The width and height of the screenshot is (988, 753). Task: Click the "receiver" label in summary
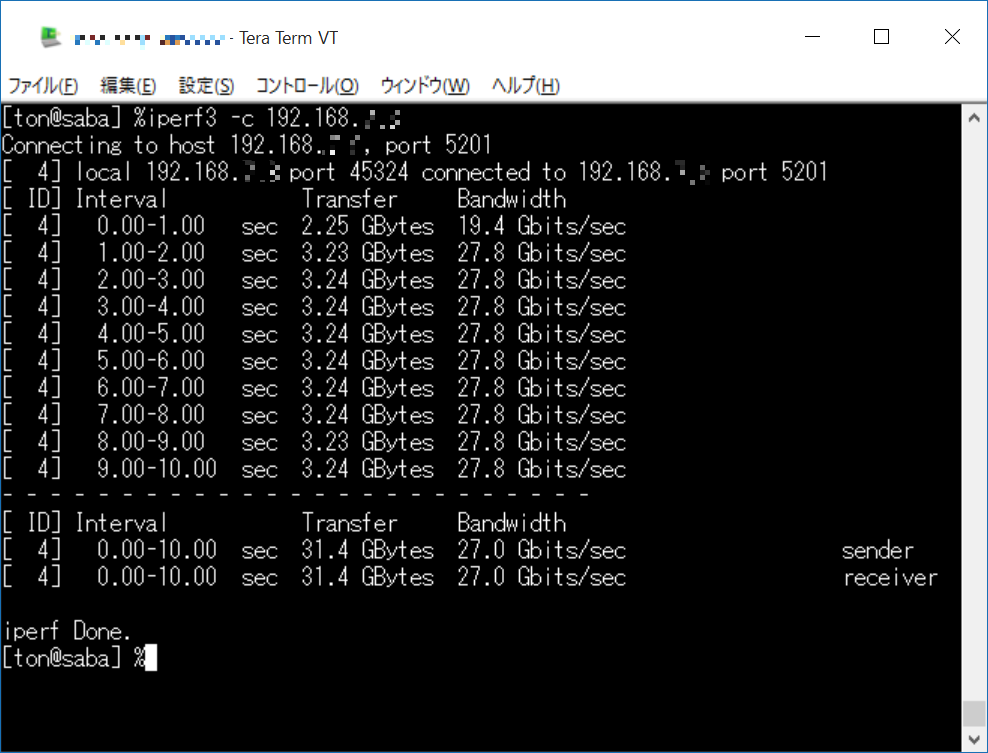(890, 577)
